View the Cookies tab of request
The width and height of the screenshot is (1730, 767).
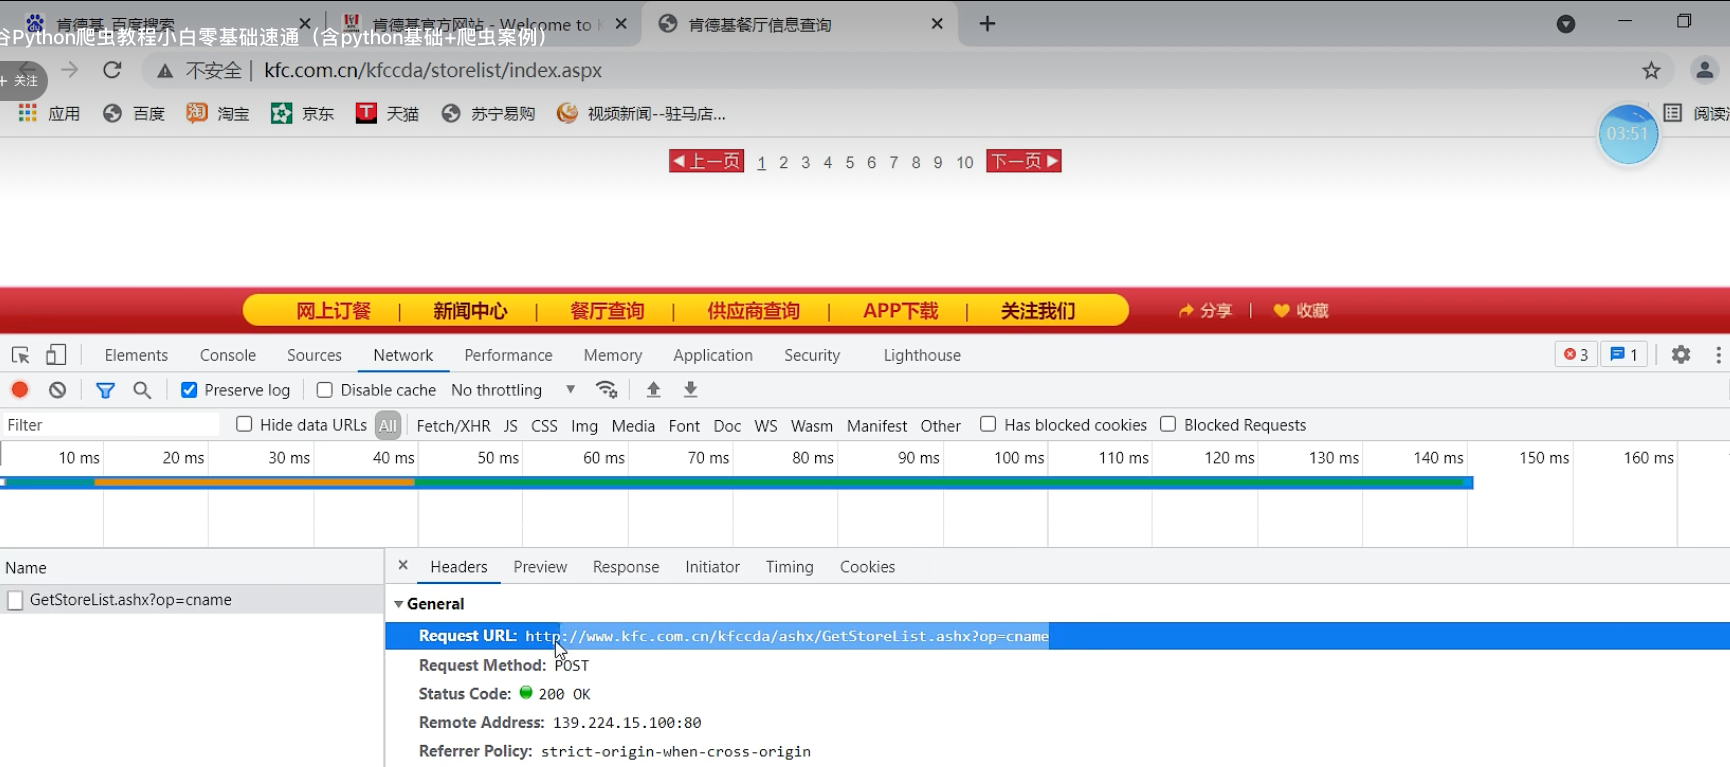click(867, 567)
